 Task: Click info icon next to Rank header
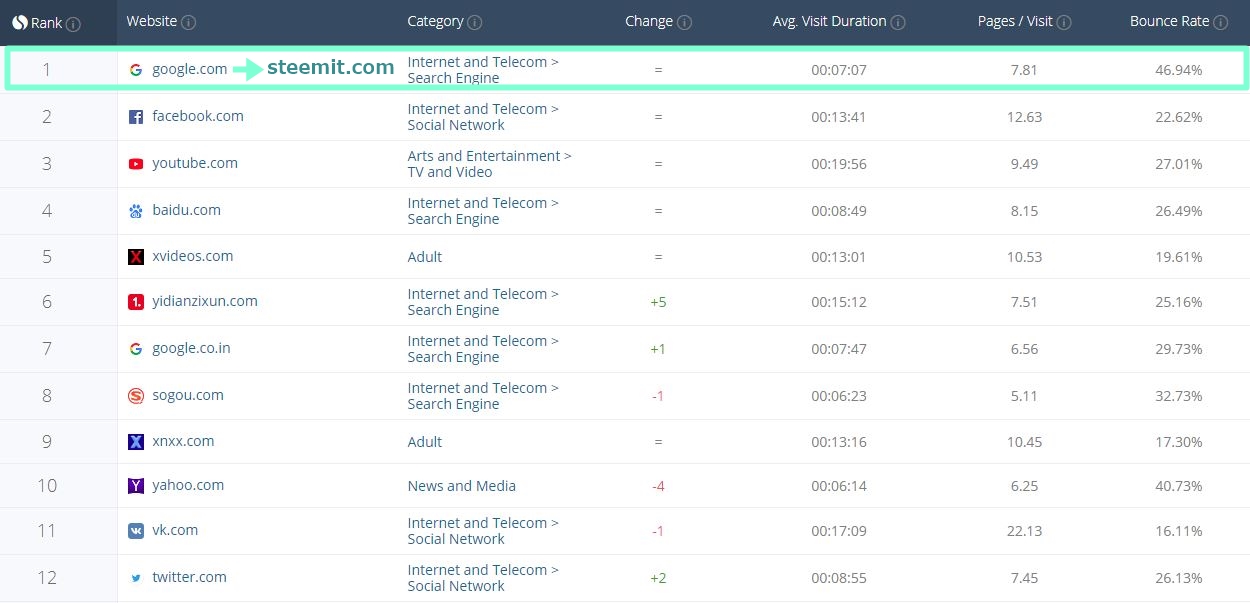(74, 23)
